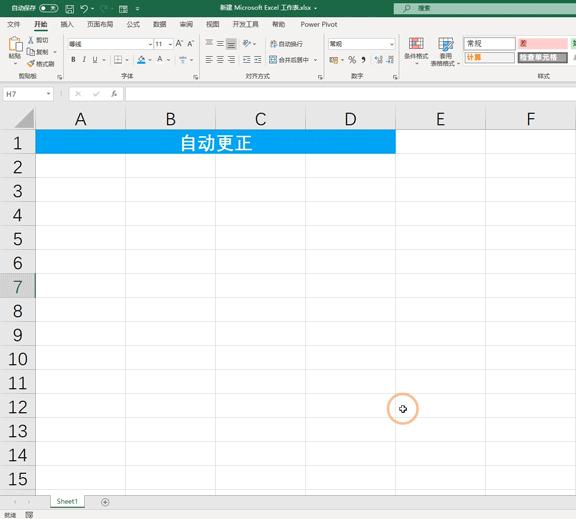Click the Accounting Number Format currency icon

click(334, 60)
